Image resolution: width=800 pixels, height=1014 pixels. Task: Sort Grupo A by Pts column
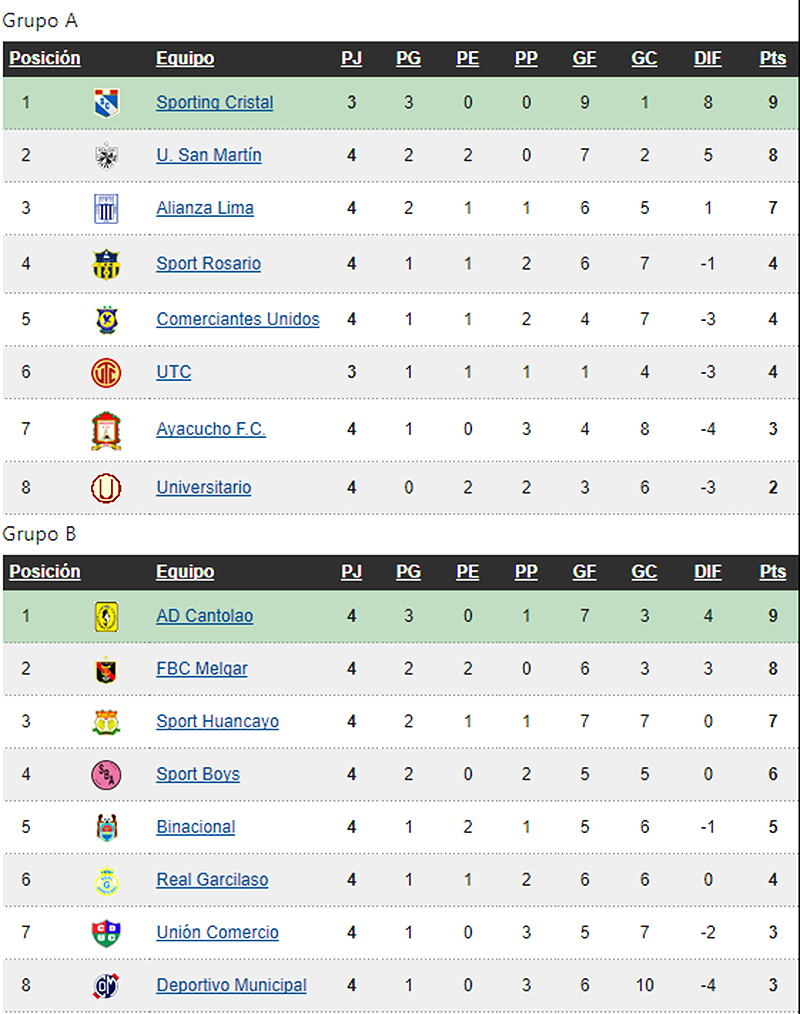[773, 58]
